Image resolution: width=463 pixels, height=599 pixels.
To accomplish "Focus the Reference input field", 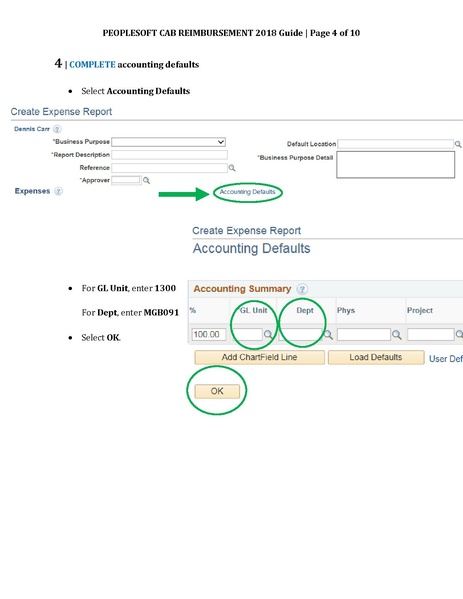I will (x=169, y=168).
